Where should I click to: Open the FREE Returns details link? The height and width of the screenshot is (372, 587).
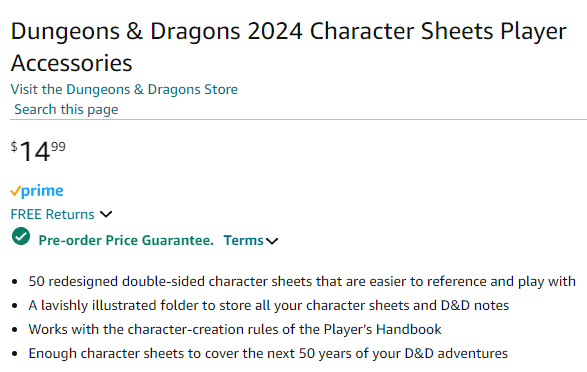(52, 214)
